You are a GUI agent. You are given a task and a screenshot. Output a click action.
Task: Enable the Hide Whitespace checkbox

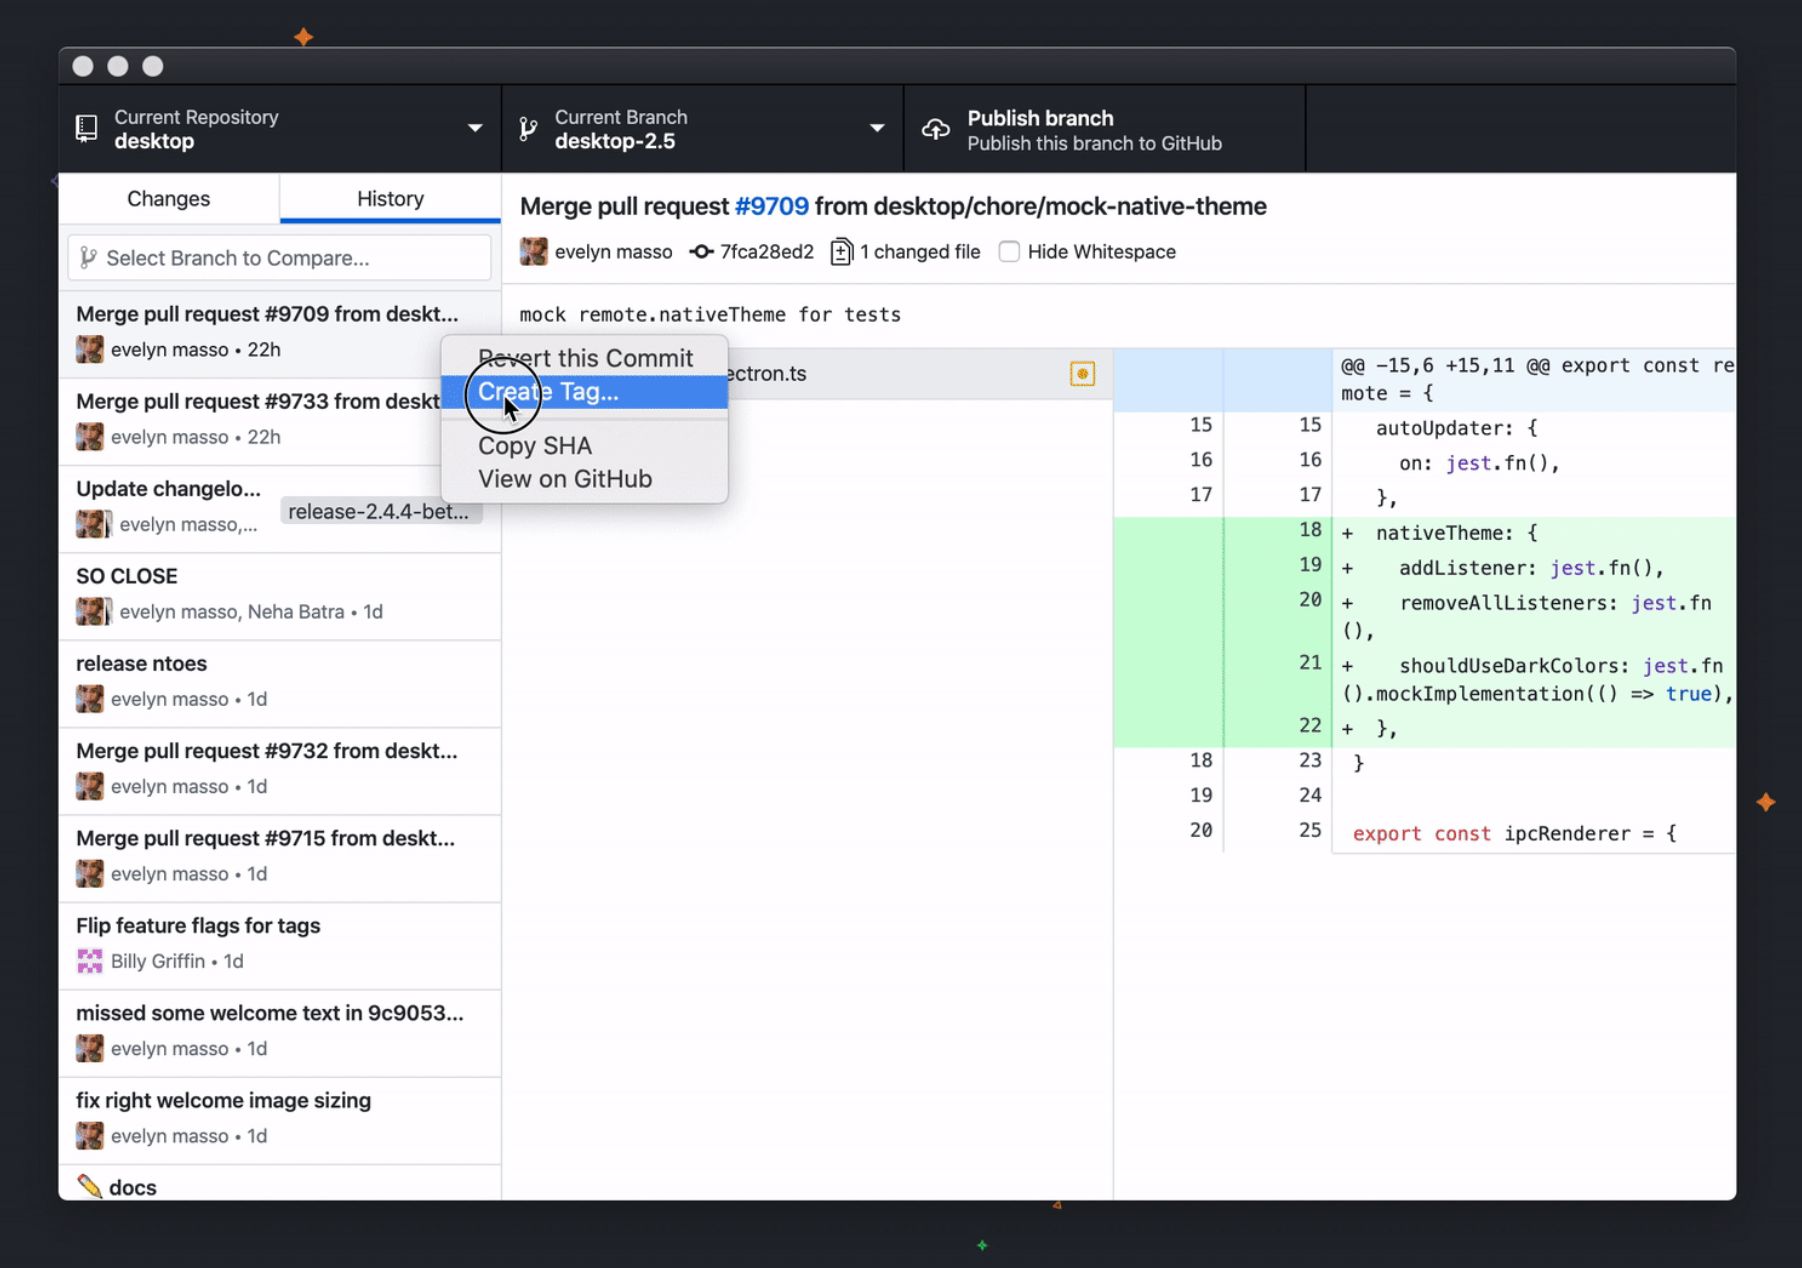pyautogui.click(x=1009, y=252)
